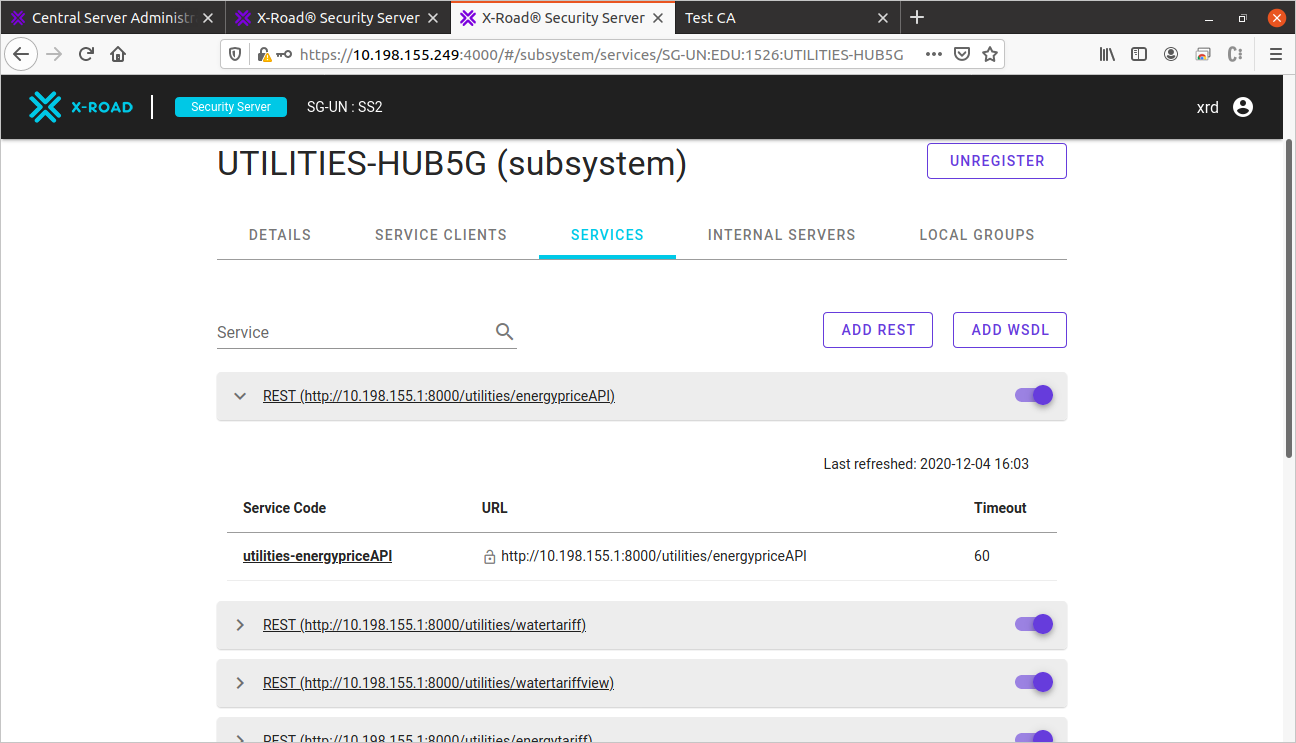Open the Internal Servers tab
The width and height of the screenshot is (1296, 743).
(781, 235)
